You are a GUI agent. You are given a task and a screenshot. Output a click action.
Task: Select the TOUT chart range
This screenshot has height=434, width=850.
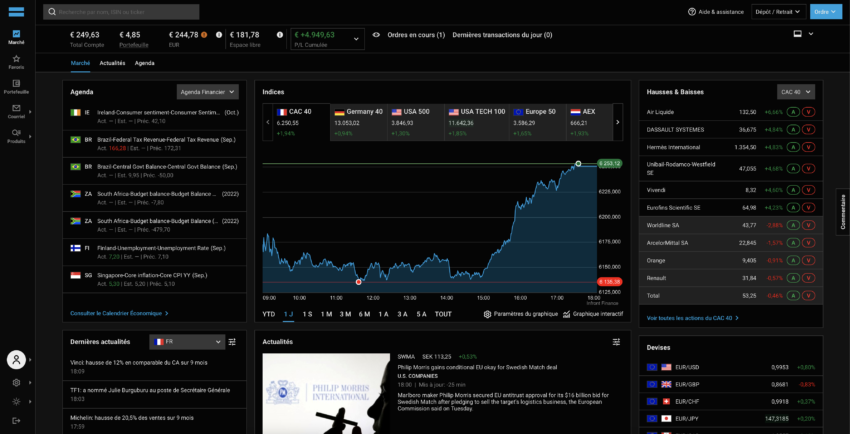click(x=443, y=314)
